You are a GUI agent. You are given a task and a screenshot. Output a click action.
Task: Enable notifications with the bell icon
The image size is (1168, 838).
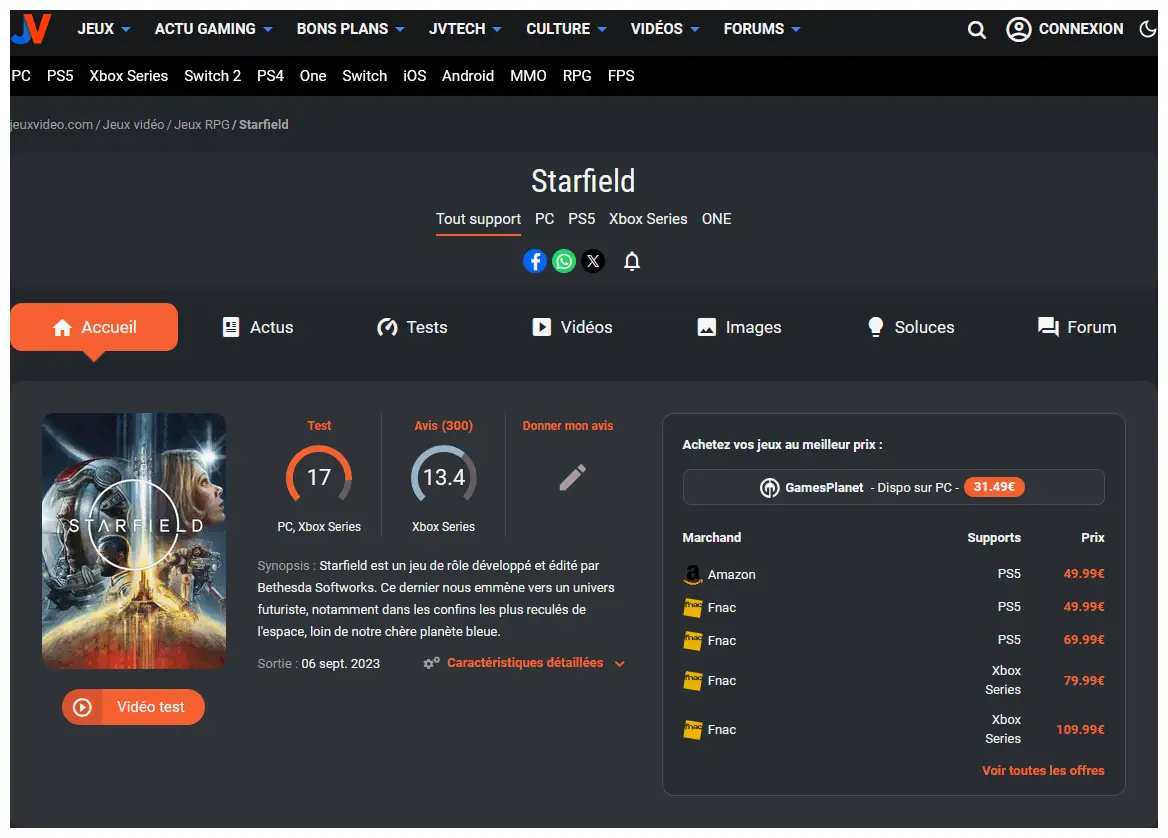point(632,262)
